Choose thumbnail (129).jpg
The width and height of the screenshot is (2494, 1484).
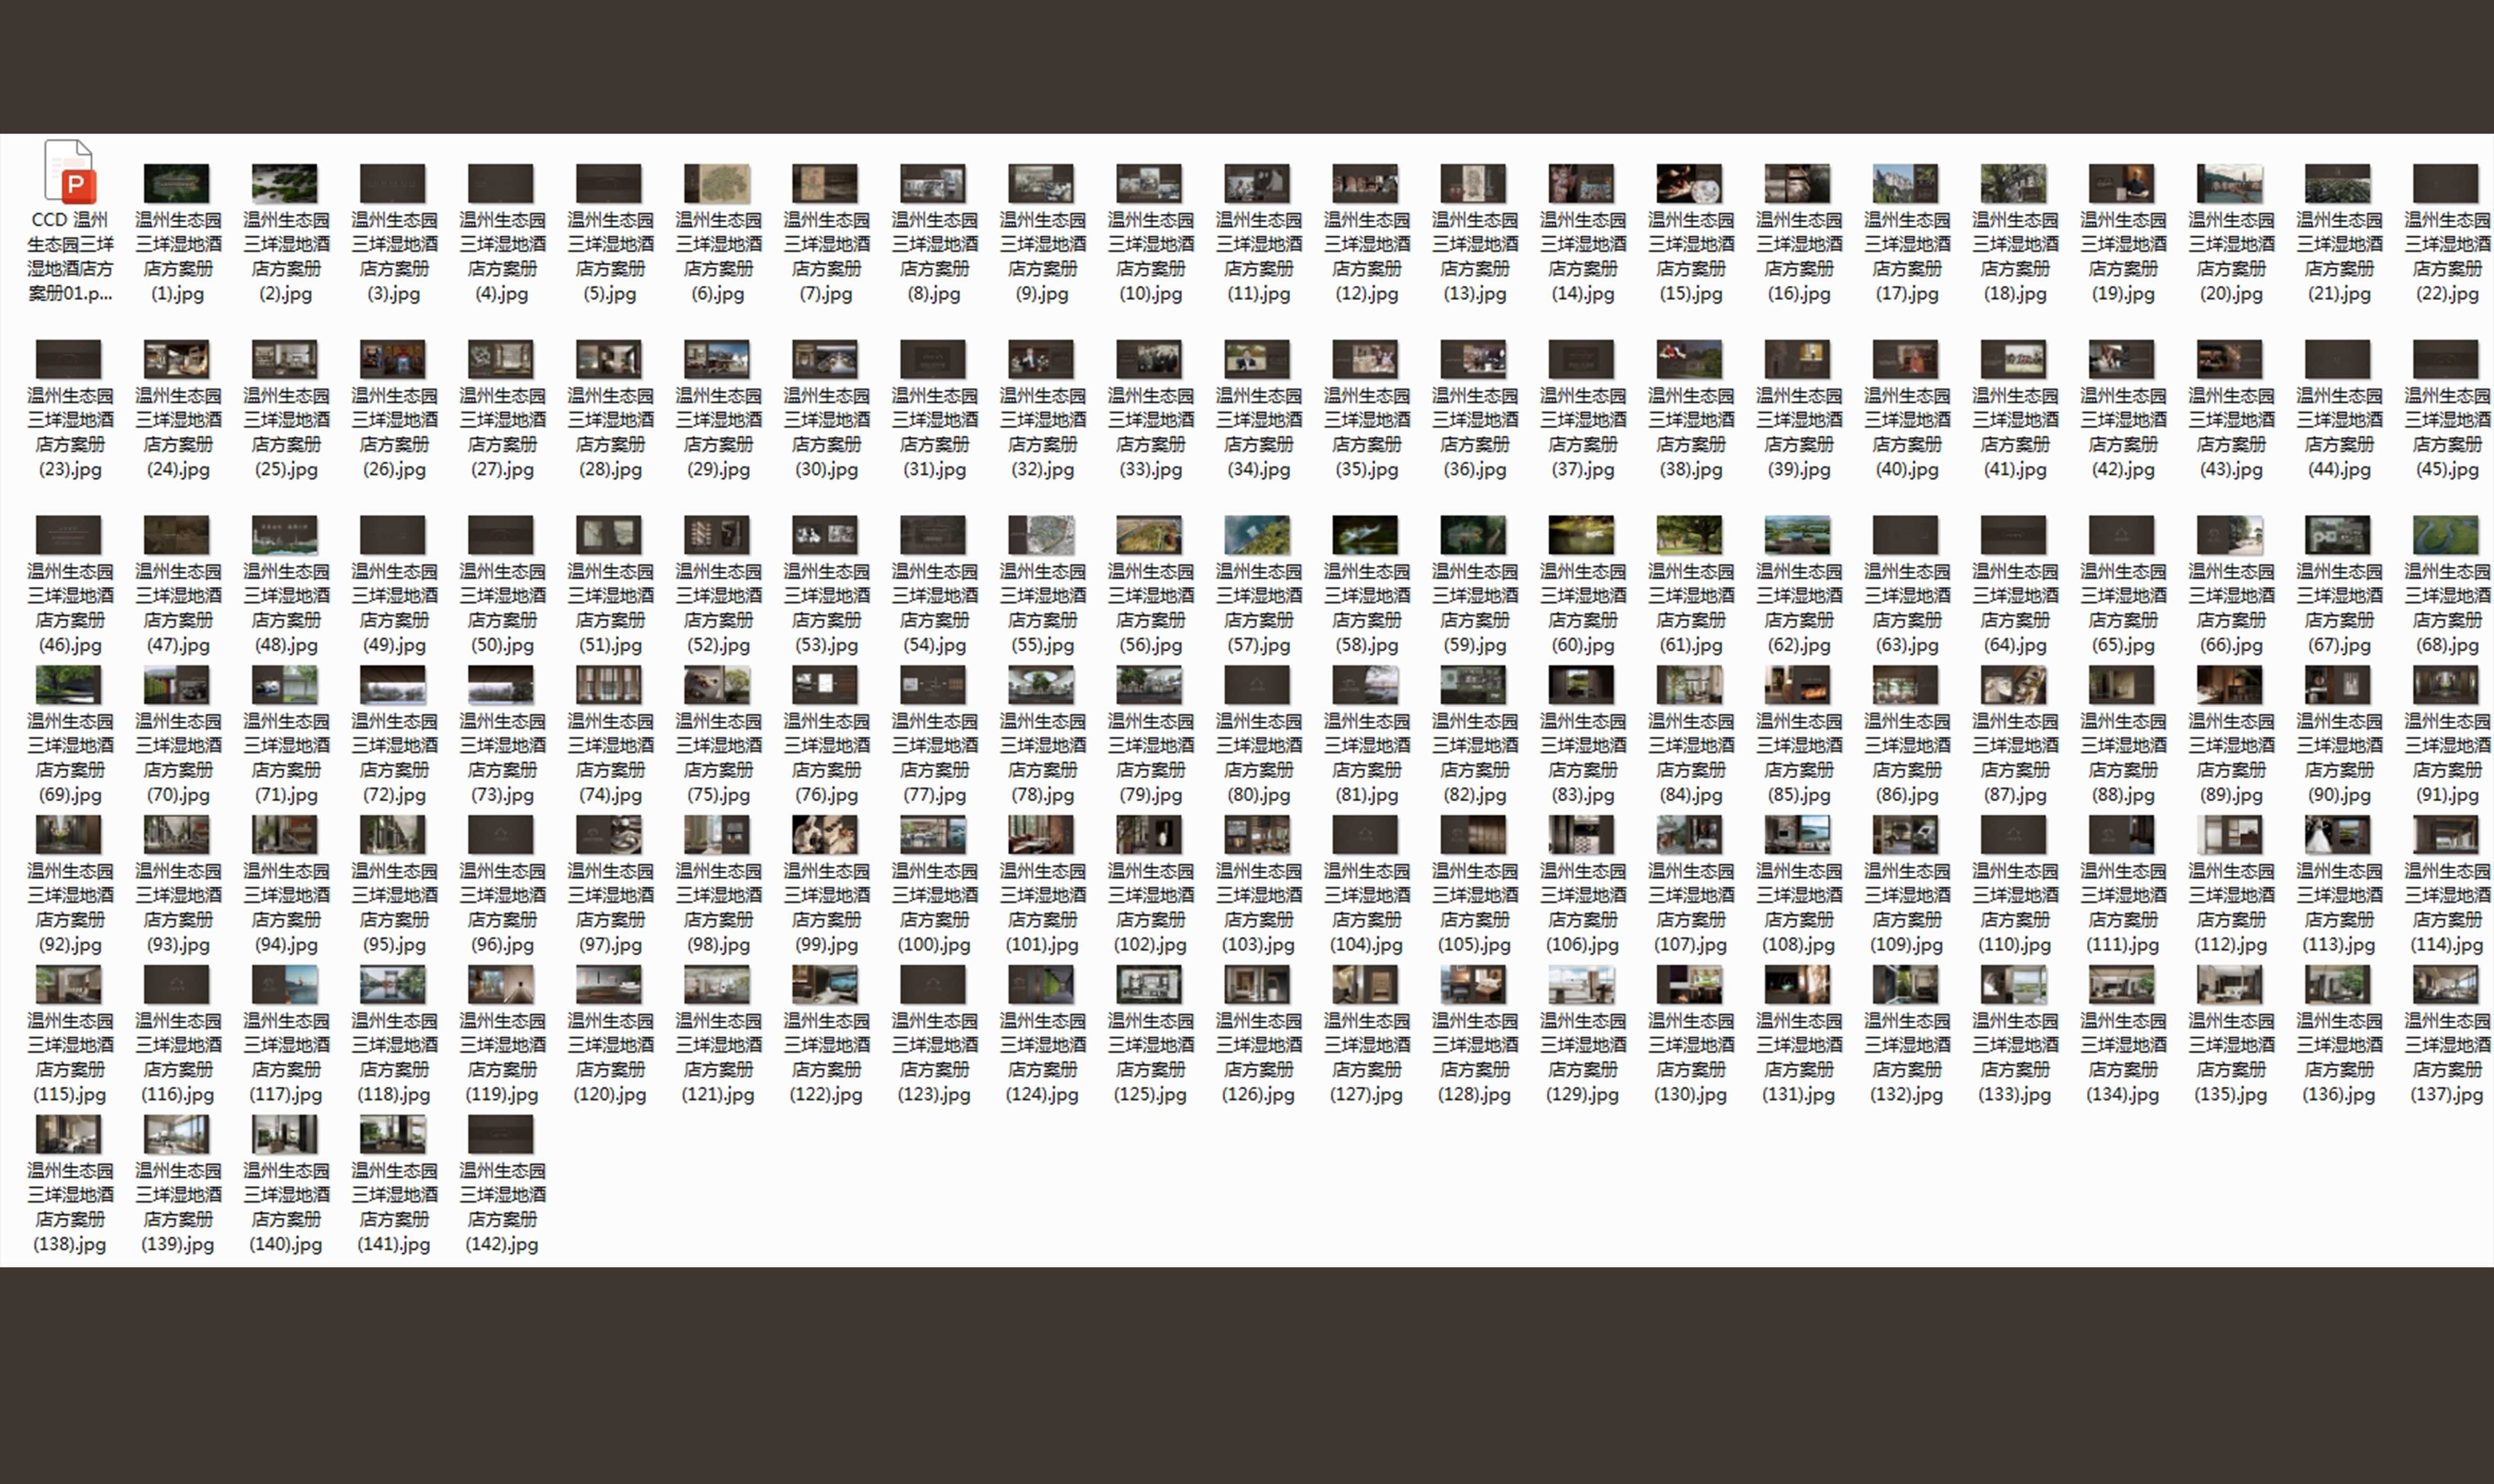coord(1581,985)
